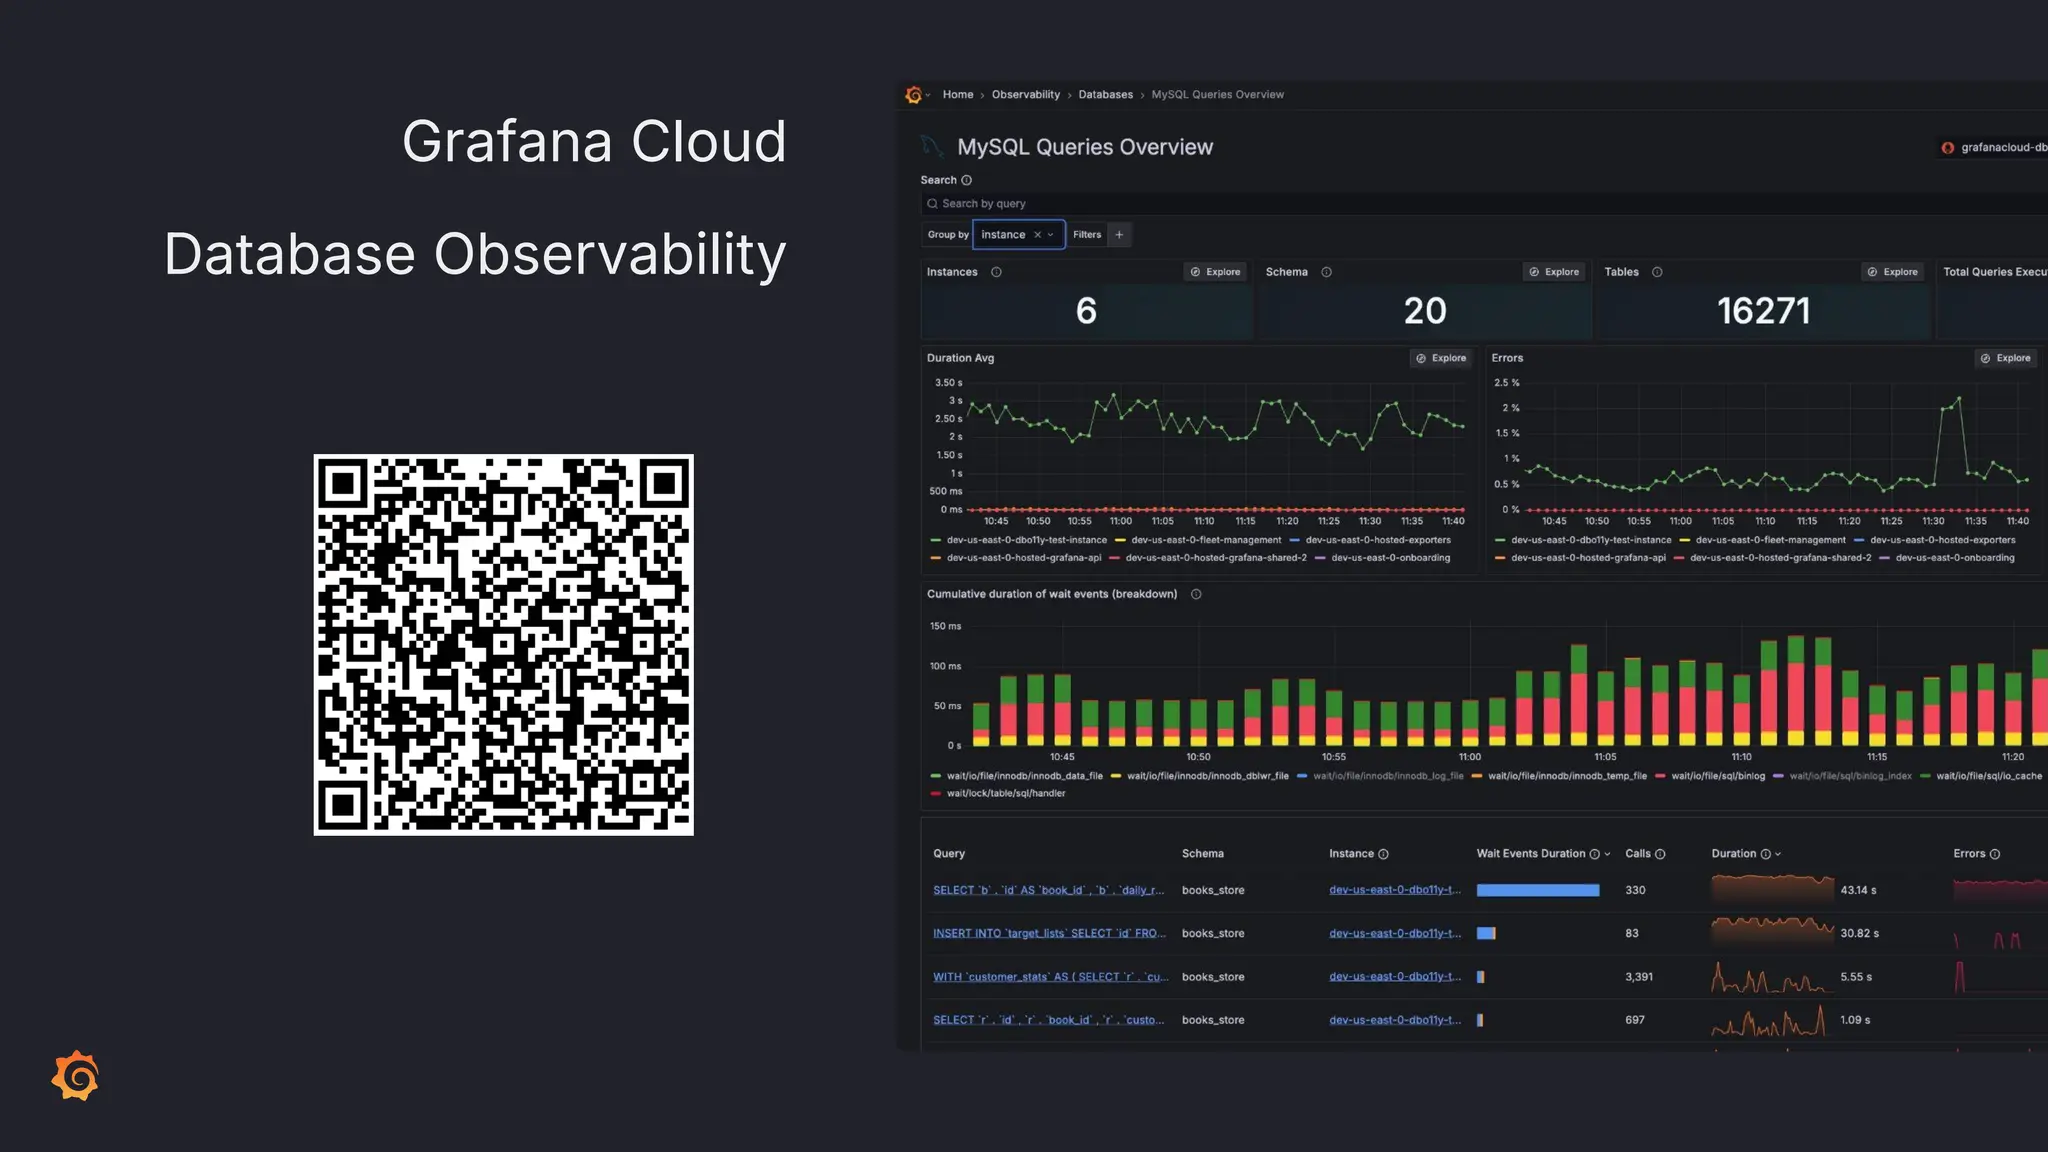
Task: Show info for Cumulative wait events panel
Action: coord(1195,594)
